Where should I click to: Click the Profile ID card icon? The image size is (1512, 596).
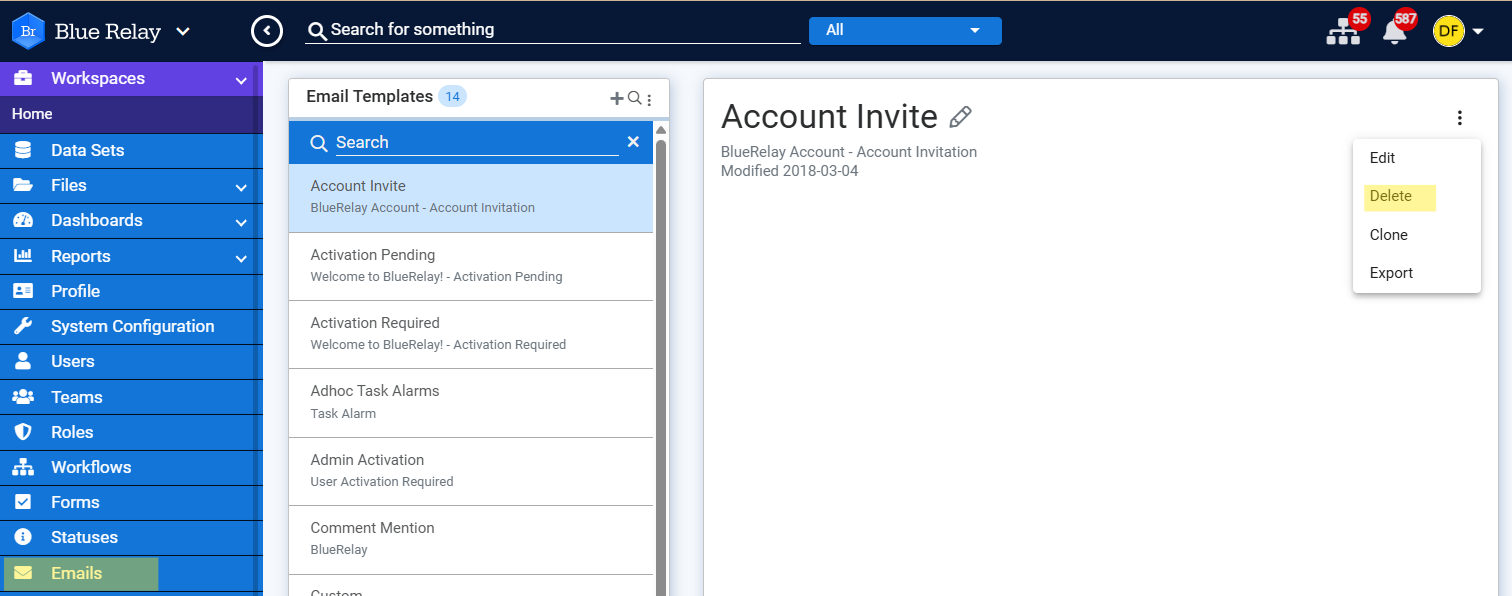[x=23, y=291]
